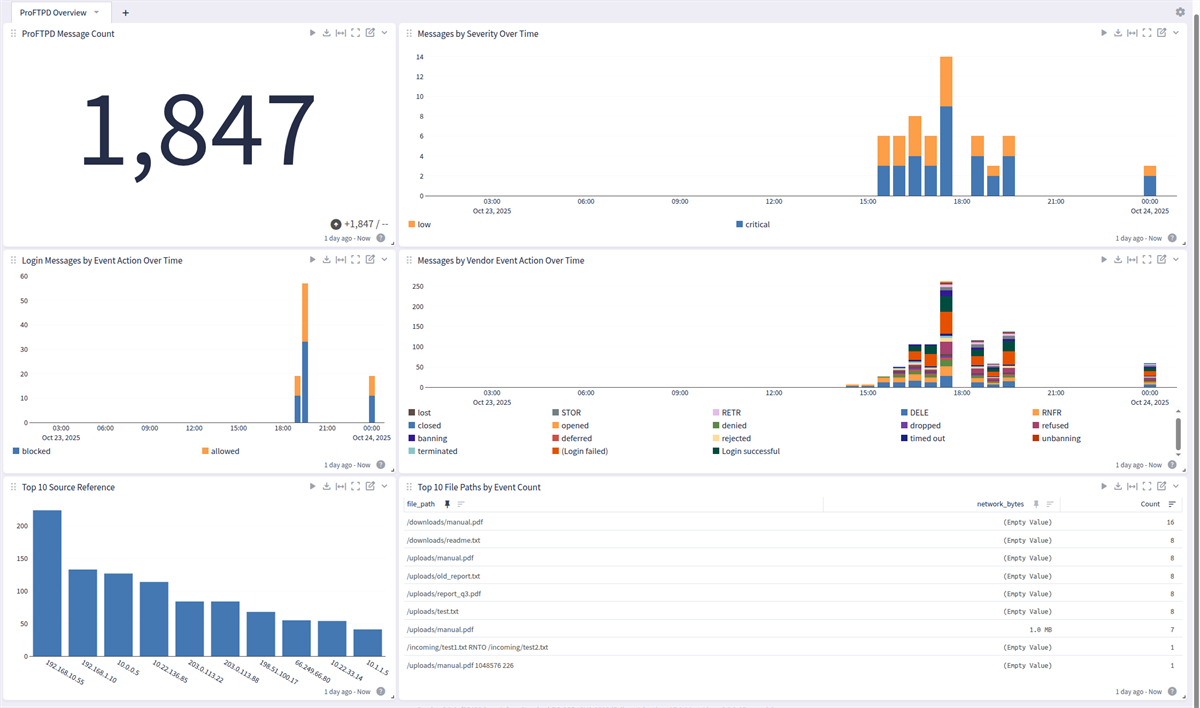Download Messages by Severity Over Time data

pyautogui.click(x=1118, y=33)
